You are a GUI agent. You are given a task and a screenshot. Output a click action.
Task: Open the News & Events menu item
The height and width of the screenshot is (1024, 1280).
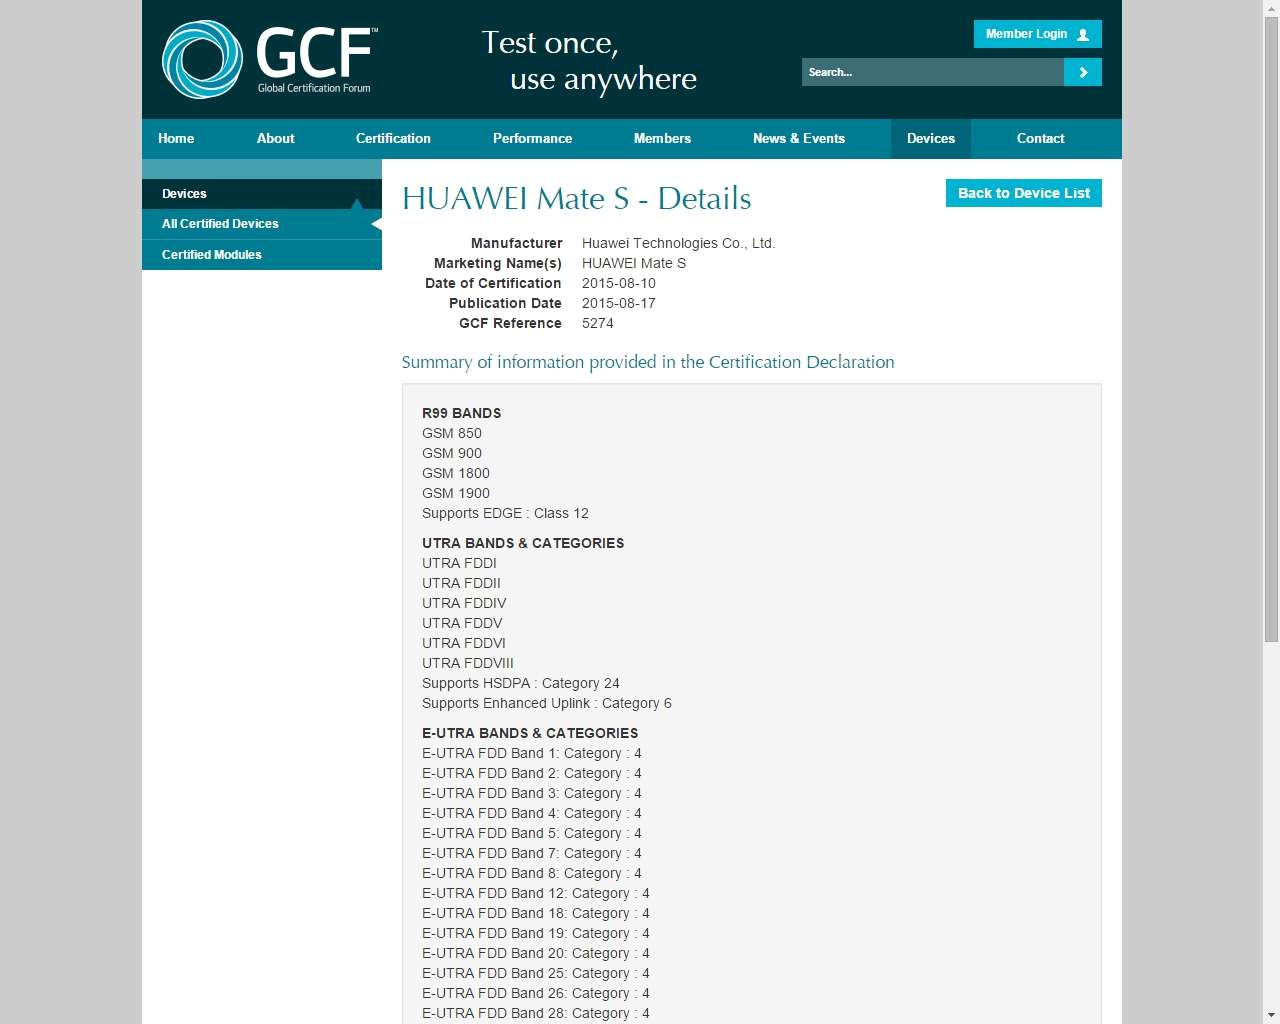pyautogui.click(x=799, y=139)
